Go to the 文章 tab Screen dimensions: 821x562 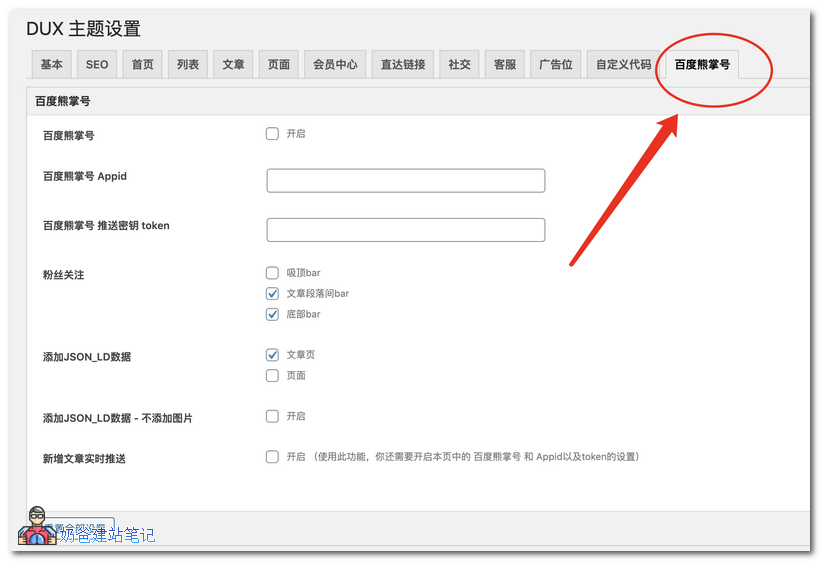[x=233, y=64]
